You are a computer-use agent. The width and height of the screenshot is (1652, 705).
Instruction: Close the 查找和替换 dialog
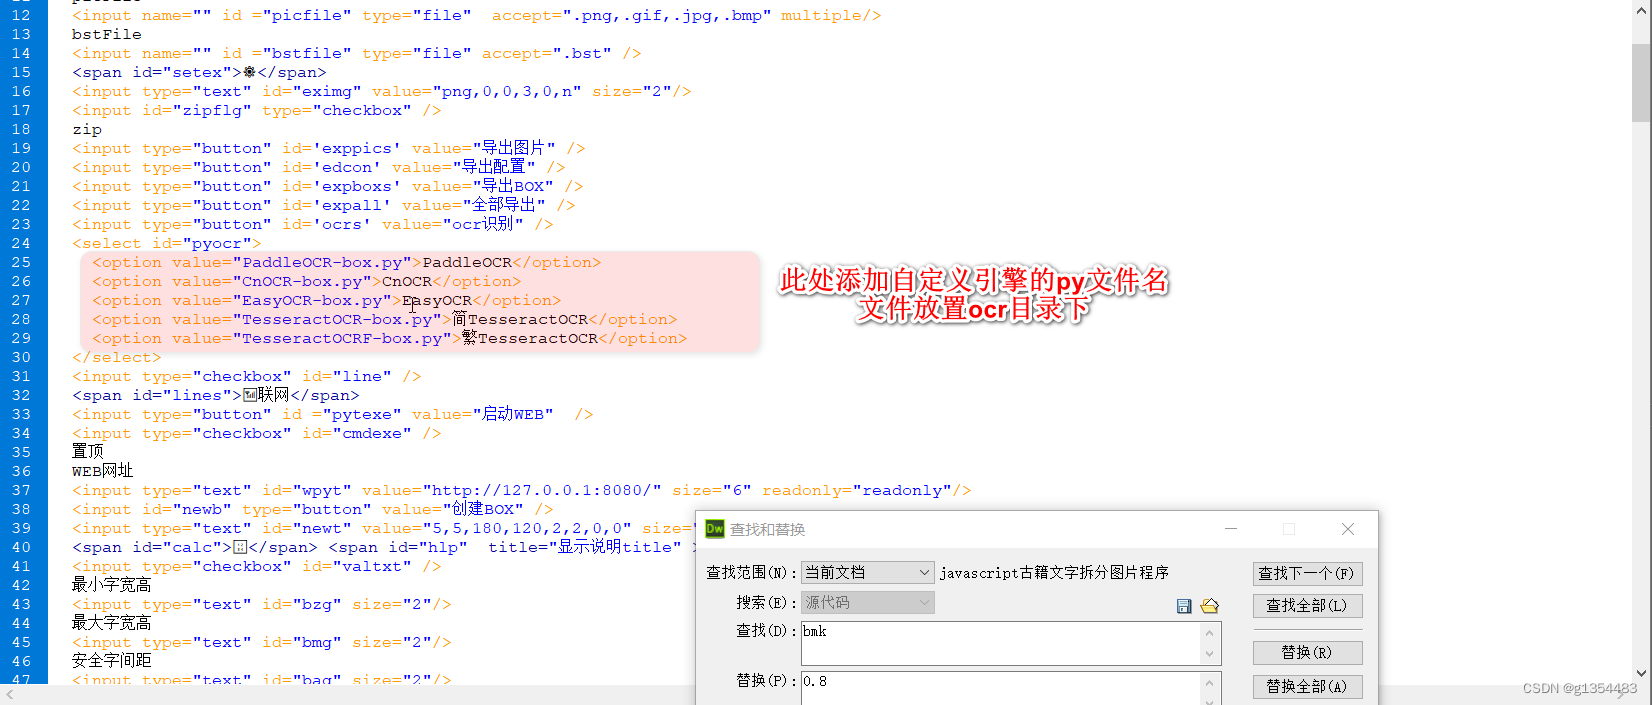pos(1348,529)
